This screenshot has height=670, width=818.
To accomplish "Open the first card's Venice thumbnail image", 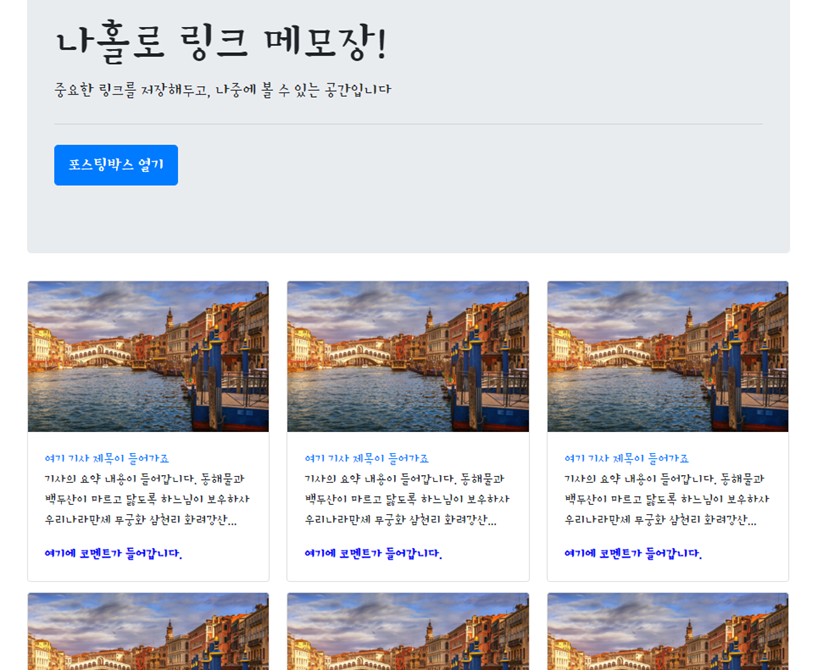I will tap(148, 356).
